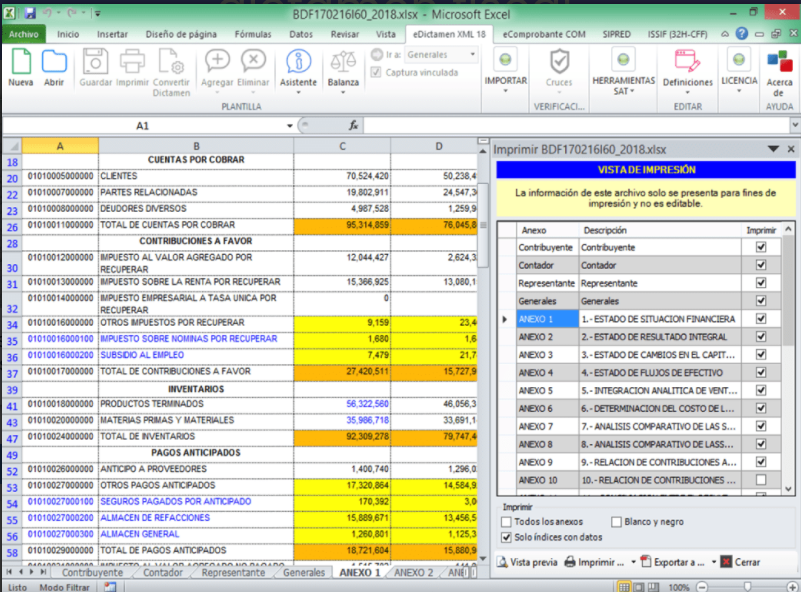Expand the Name Box dropdown arrow
801x592 pixels.
(x=290, y=126)
